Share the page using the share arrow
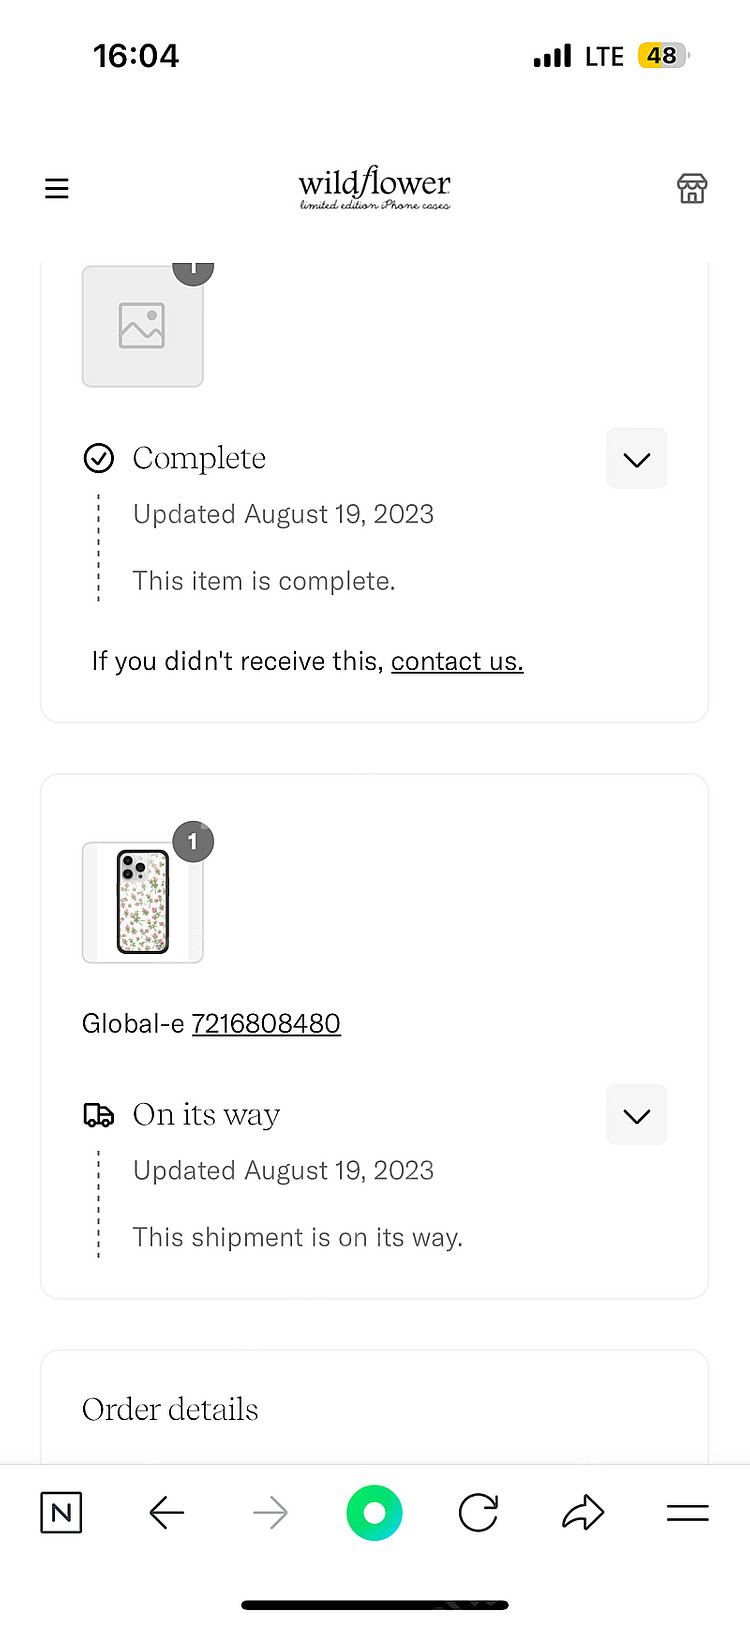Image resolution: width=750 pixels, height=1626 pixels. pyautogui.click(x=583, y=1513)
